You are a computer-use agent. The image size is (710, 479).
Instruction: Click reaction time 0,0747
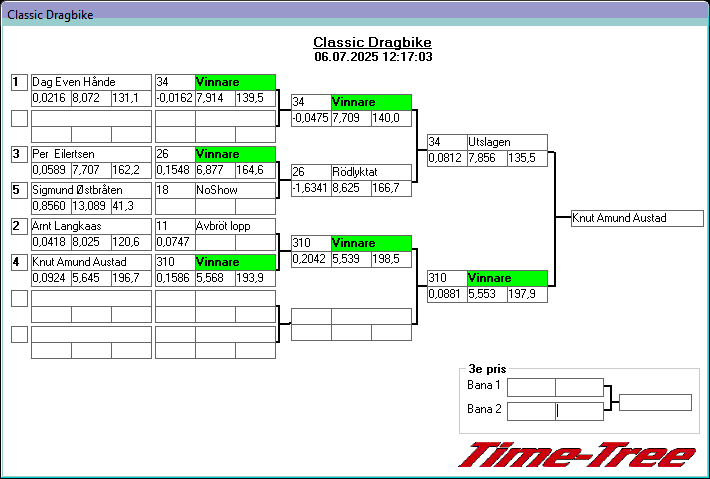[175, 242]
